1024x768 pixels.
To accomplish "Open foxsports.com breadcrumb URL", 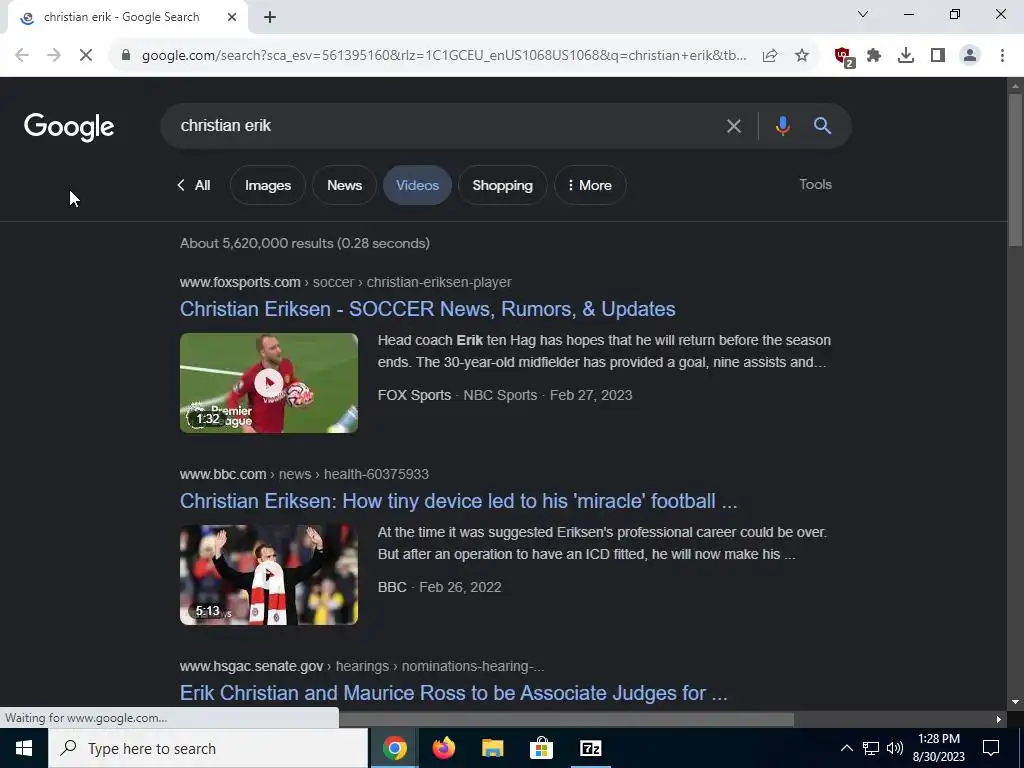I will point(345,282).
